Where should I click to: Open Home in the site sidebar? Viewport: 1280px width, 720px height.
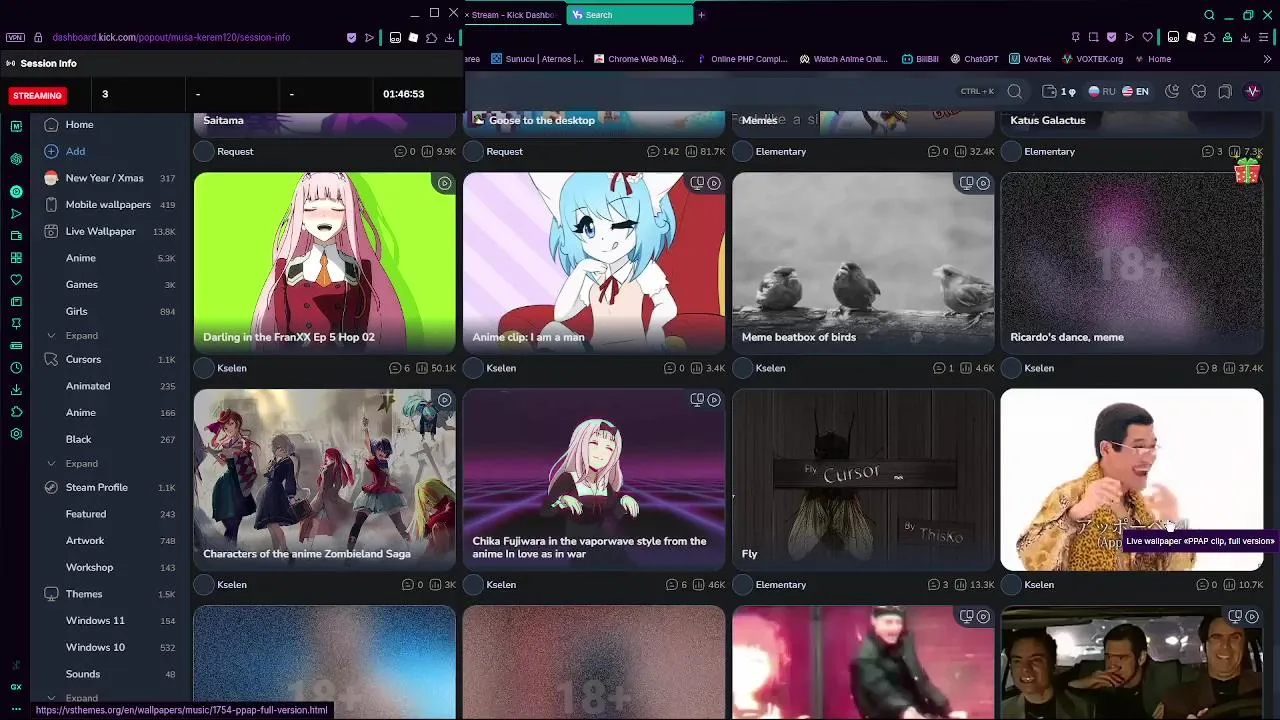point(79,125)
